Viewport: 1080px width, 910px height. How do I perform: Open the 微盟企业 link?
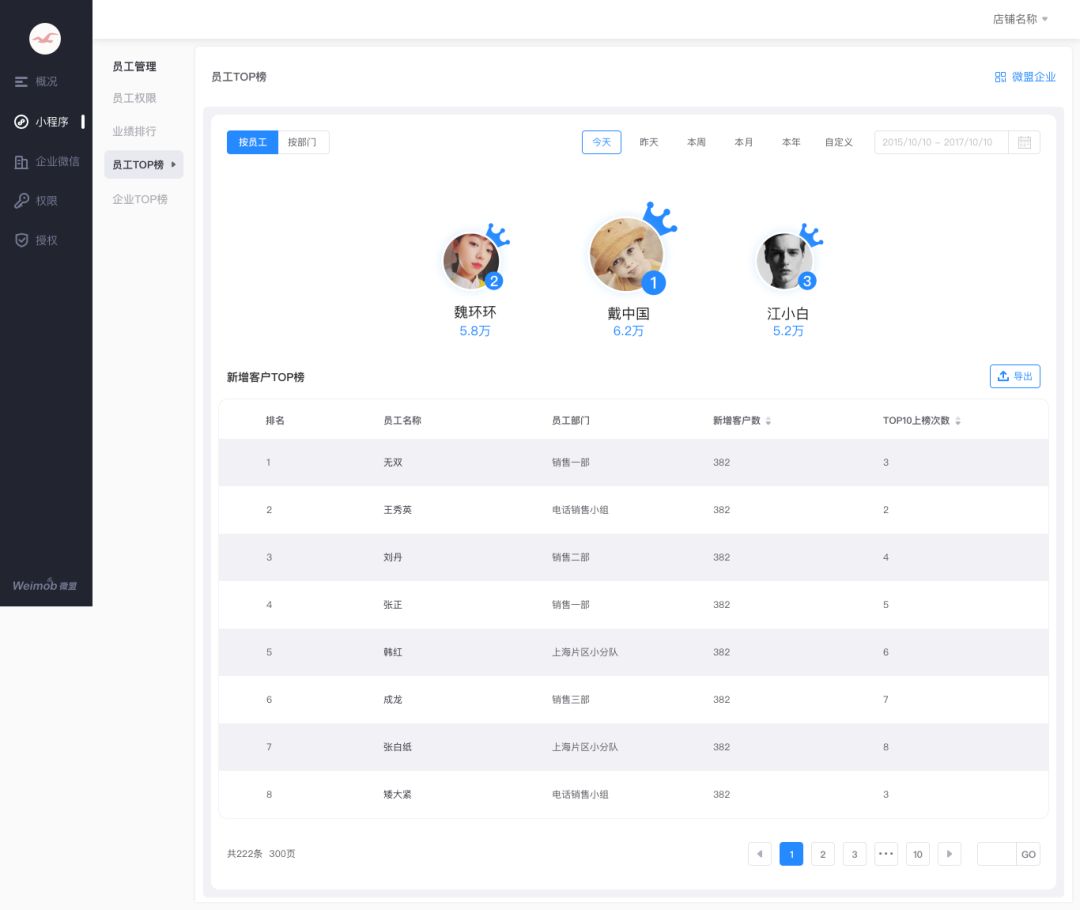(x=1025, y=77)
